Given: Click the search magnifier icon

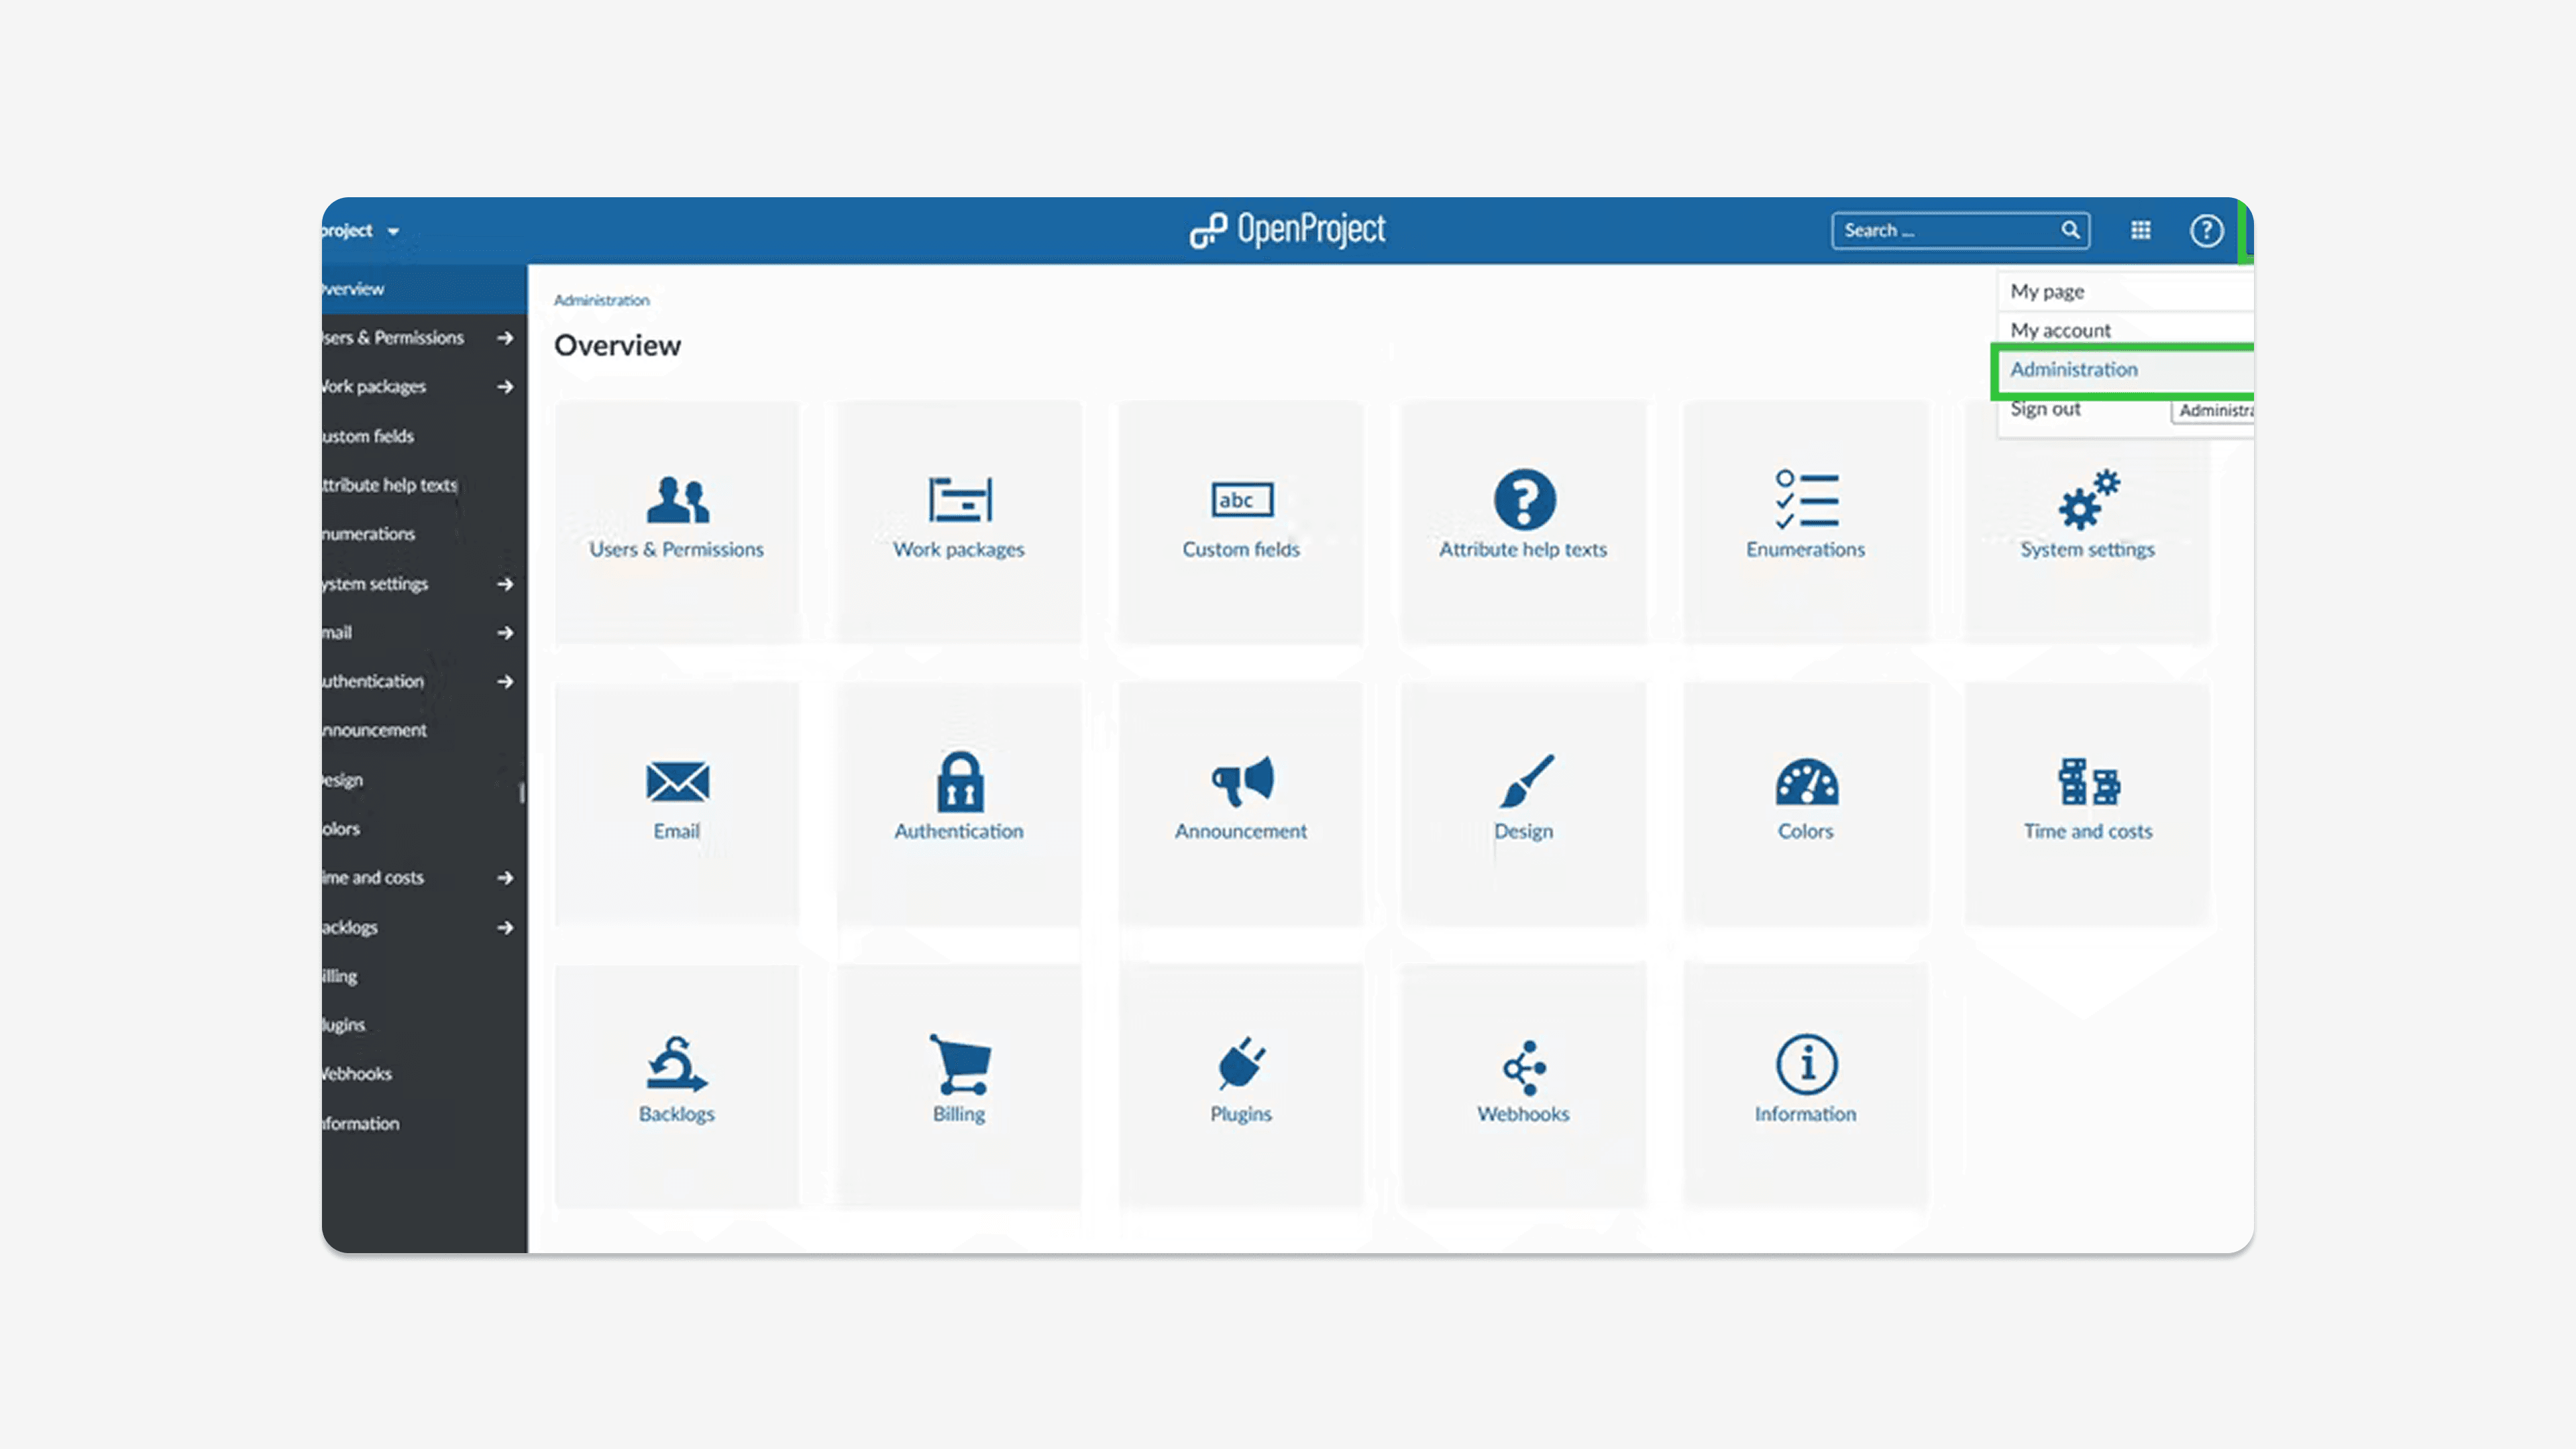Looking at the screenshot, I should coord(2070,230).
